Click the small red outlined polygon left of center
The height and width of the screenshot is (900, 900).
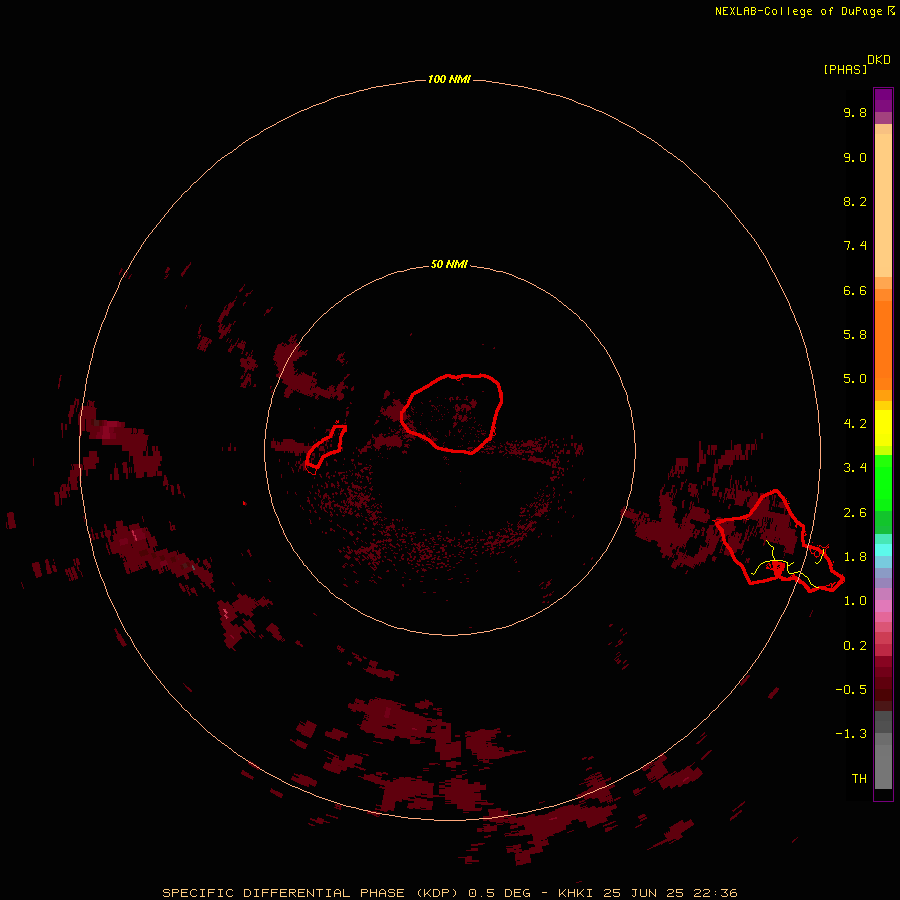325,447
